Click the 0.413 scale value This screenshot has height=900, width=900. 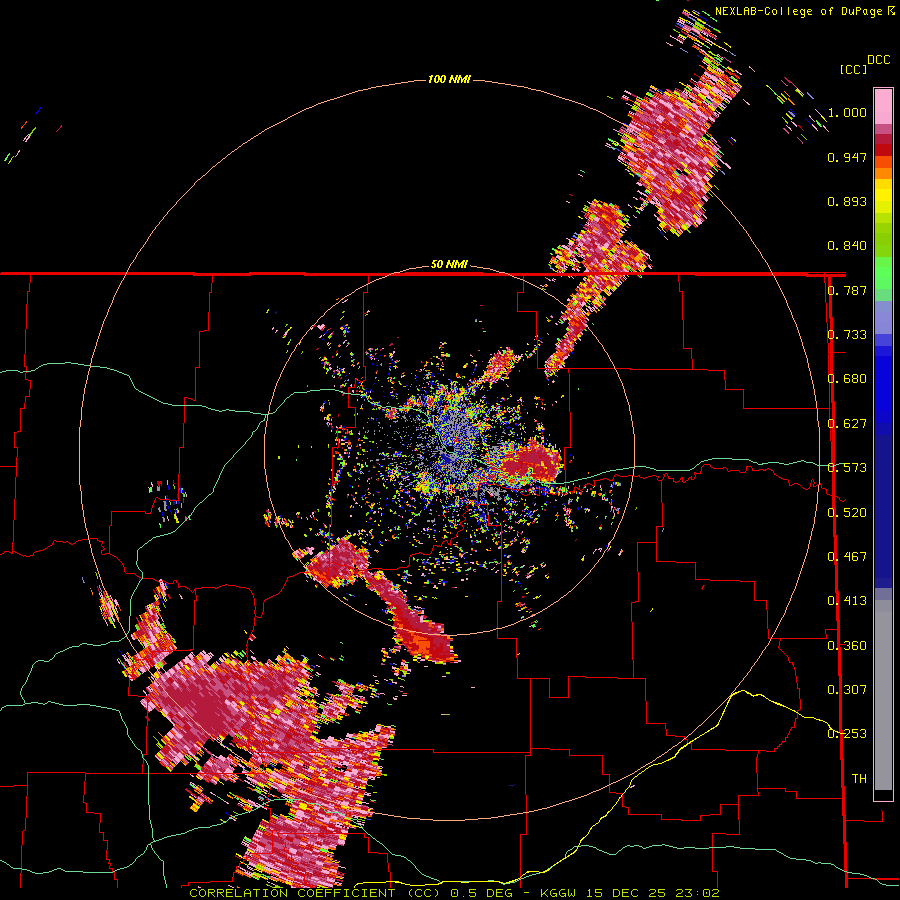[847, 601]
